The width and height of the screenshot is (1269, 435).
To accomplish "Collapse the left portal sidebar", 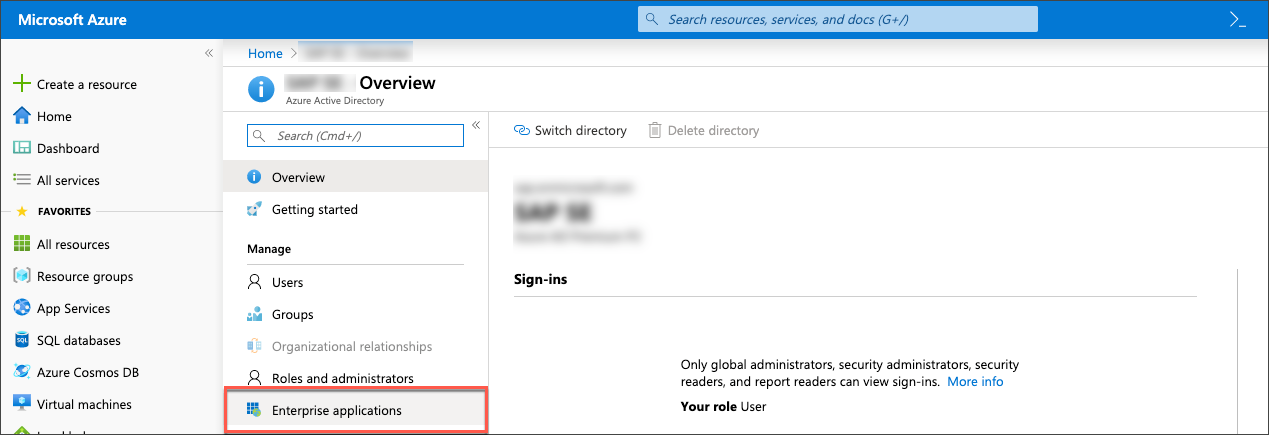I will pyautogui.click(x=209, y=52).
